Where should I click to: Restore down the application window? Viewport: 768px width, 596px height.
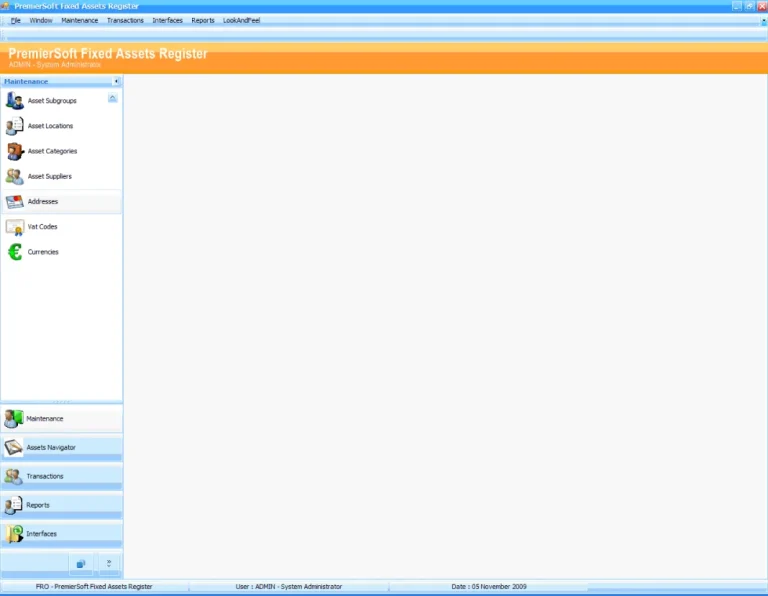[x=749, y=6]
